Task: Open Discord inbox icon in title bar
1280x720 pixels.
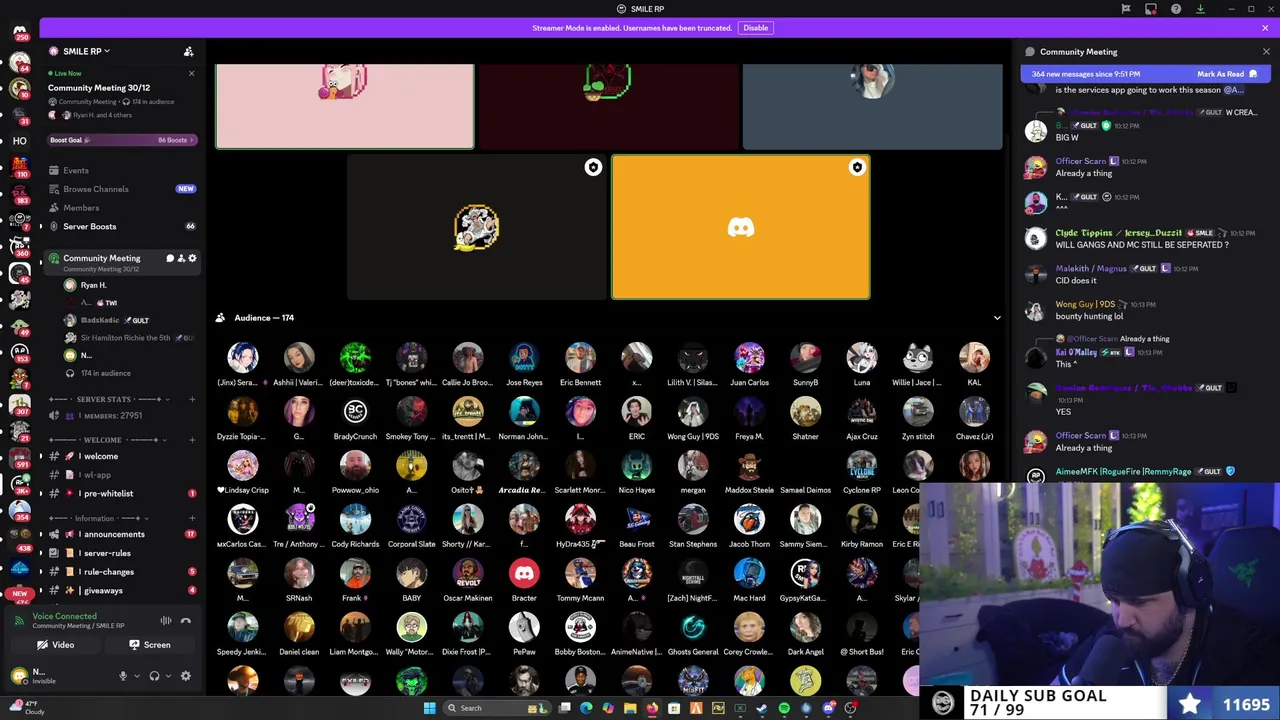Action: 1151,9
